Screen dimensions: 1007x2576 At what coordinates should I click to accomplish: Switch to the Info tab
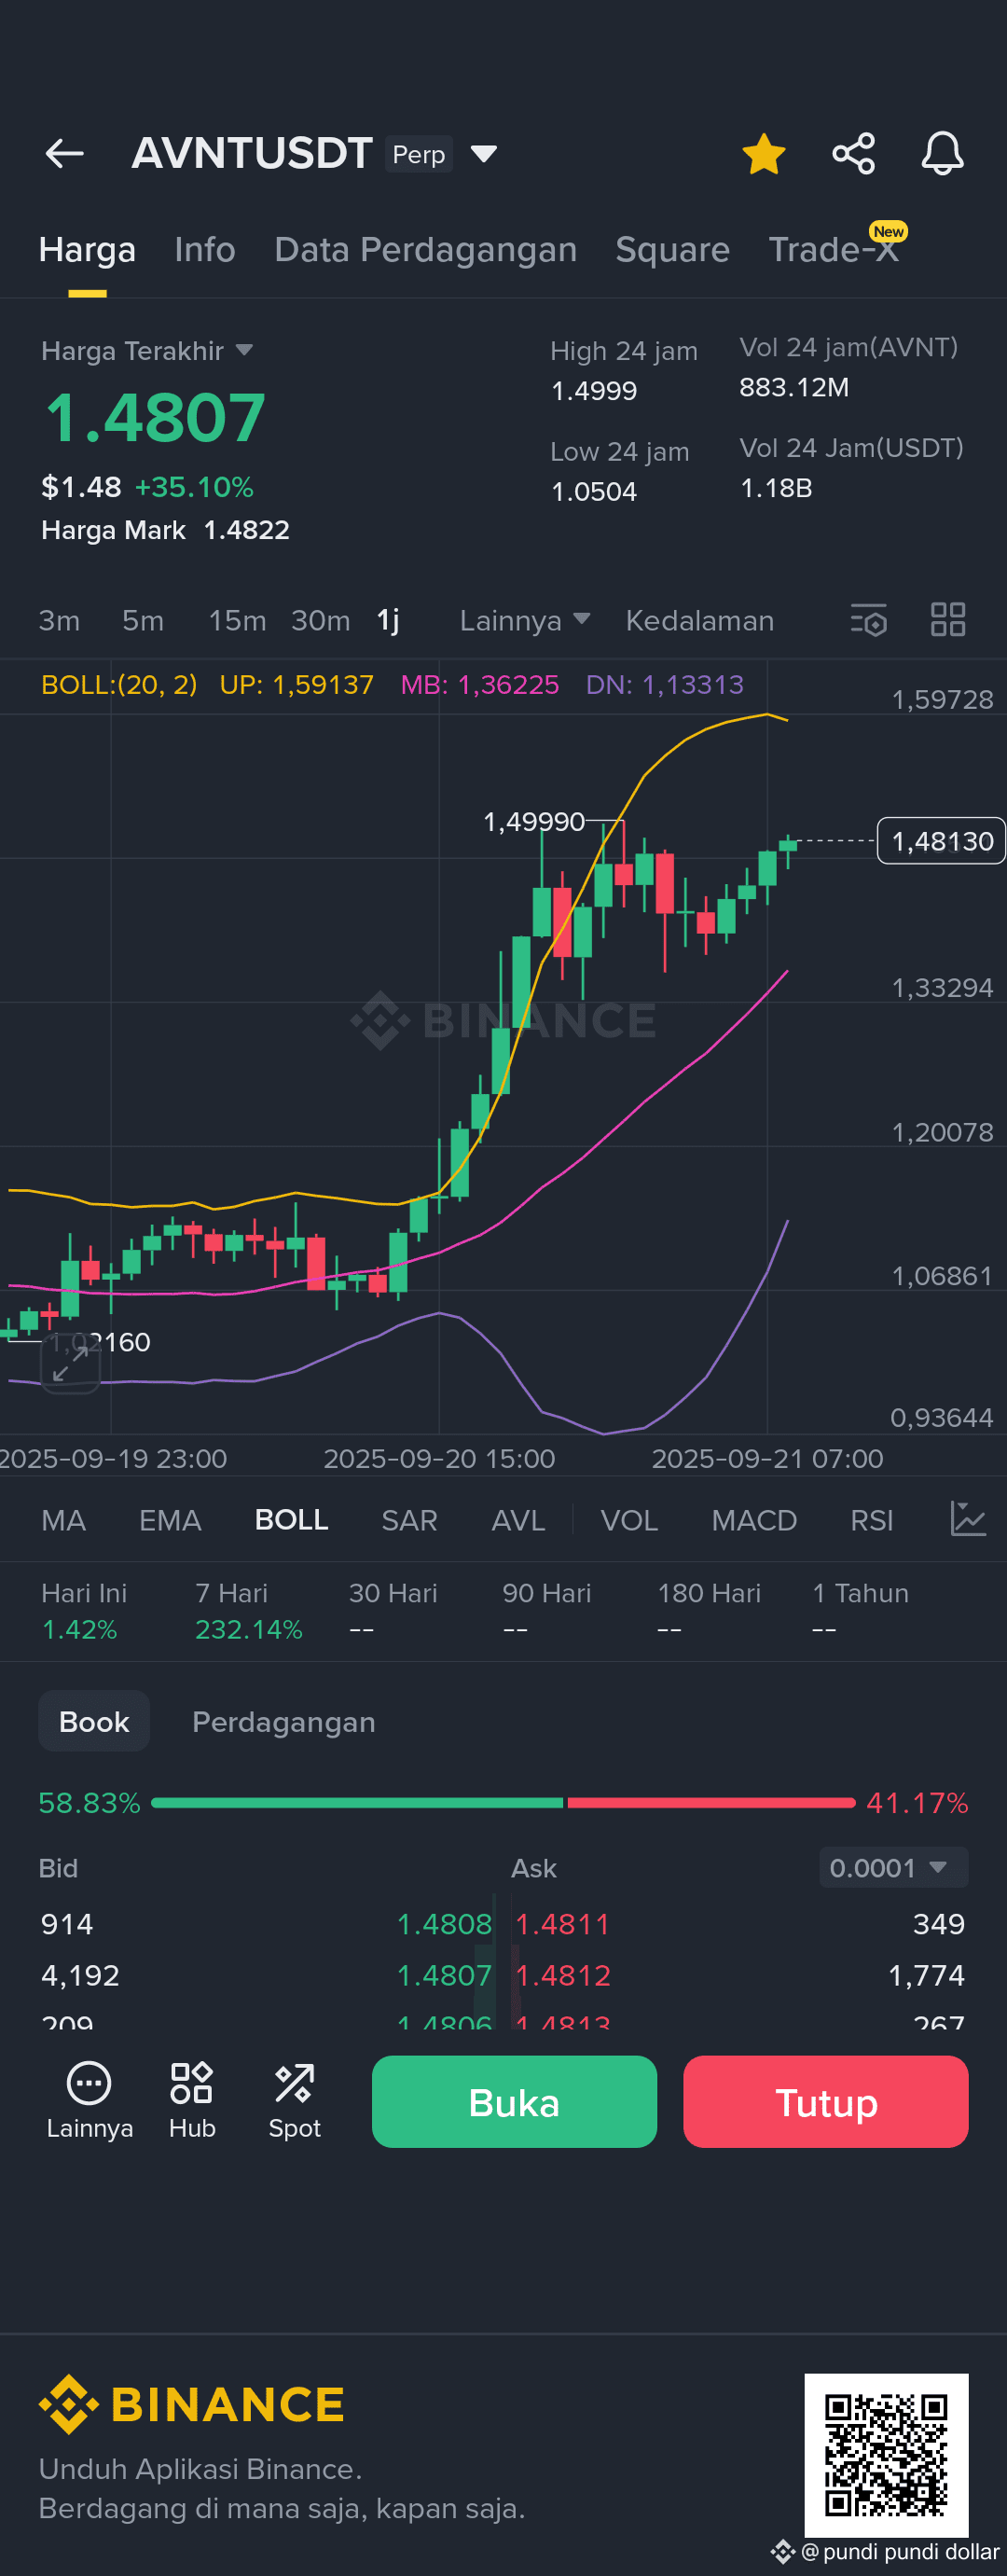pyautogui.click(x=205, y=250)
